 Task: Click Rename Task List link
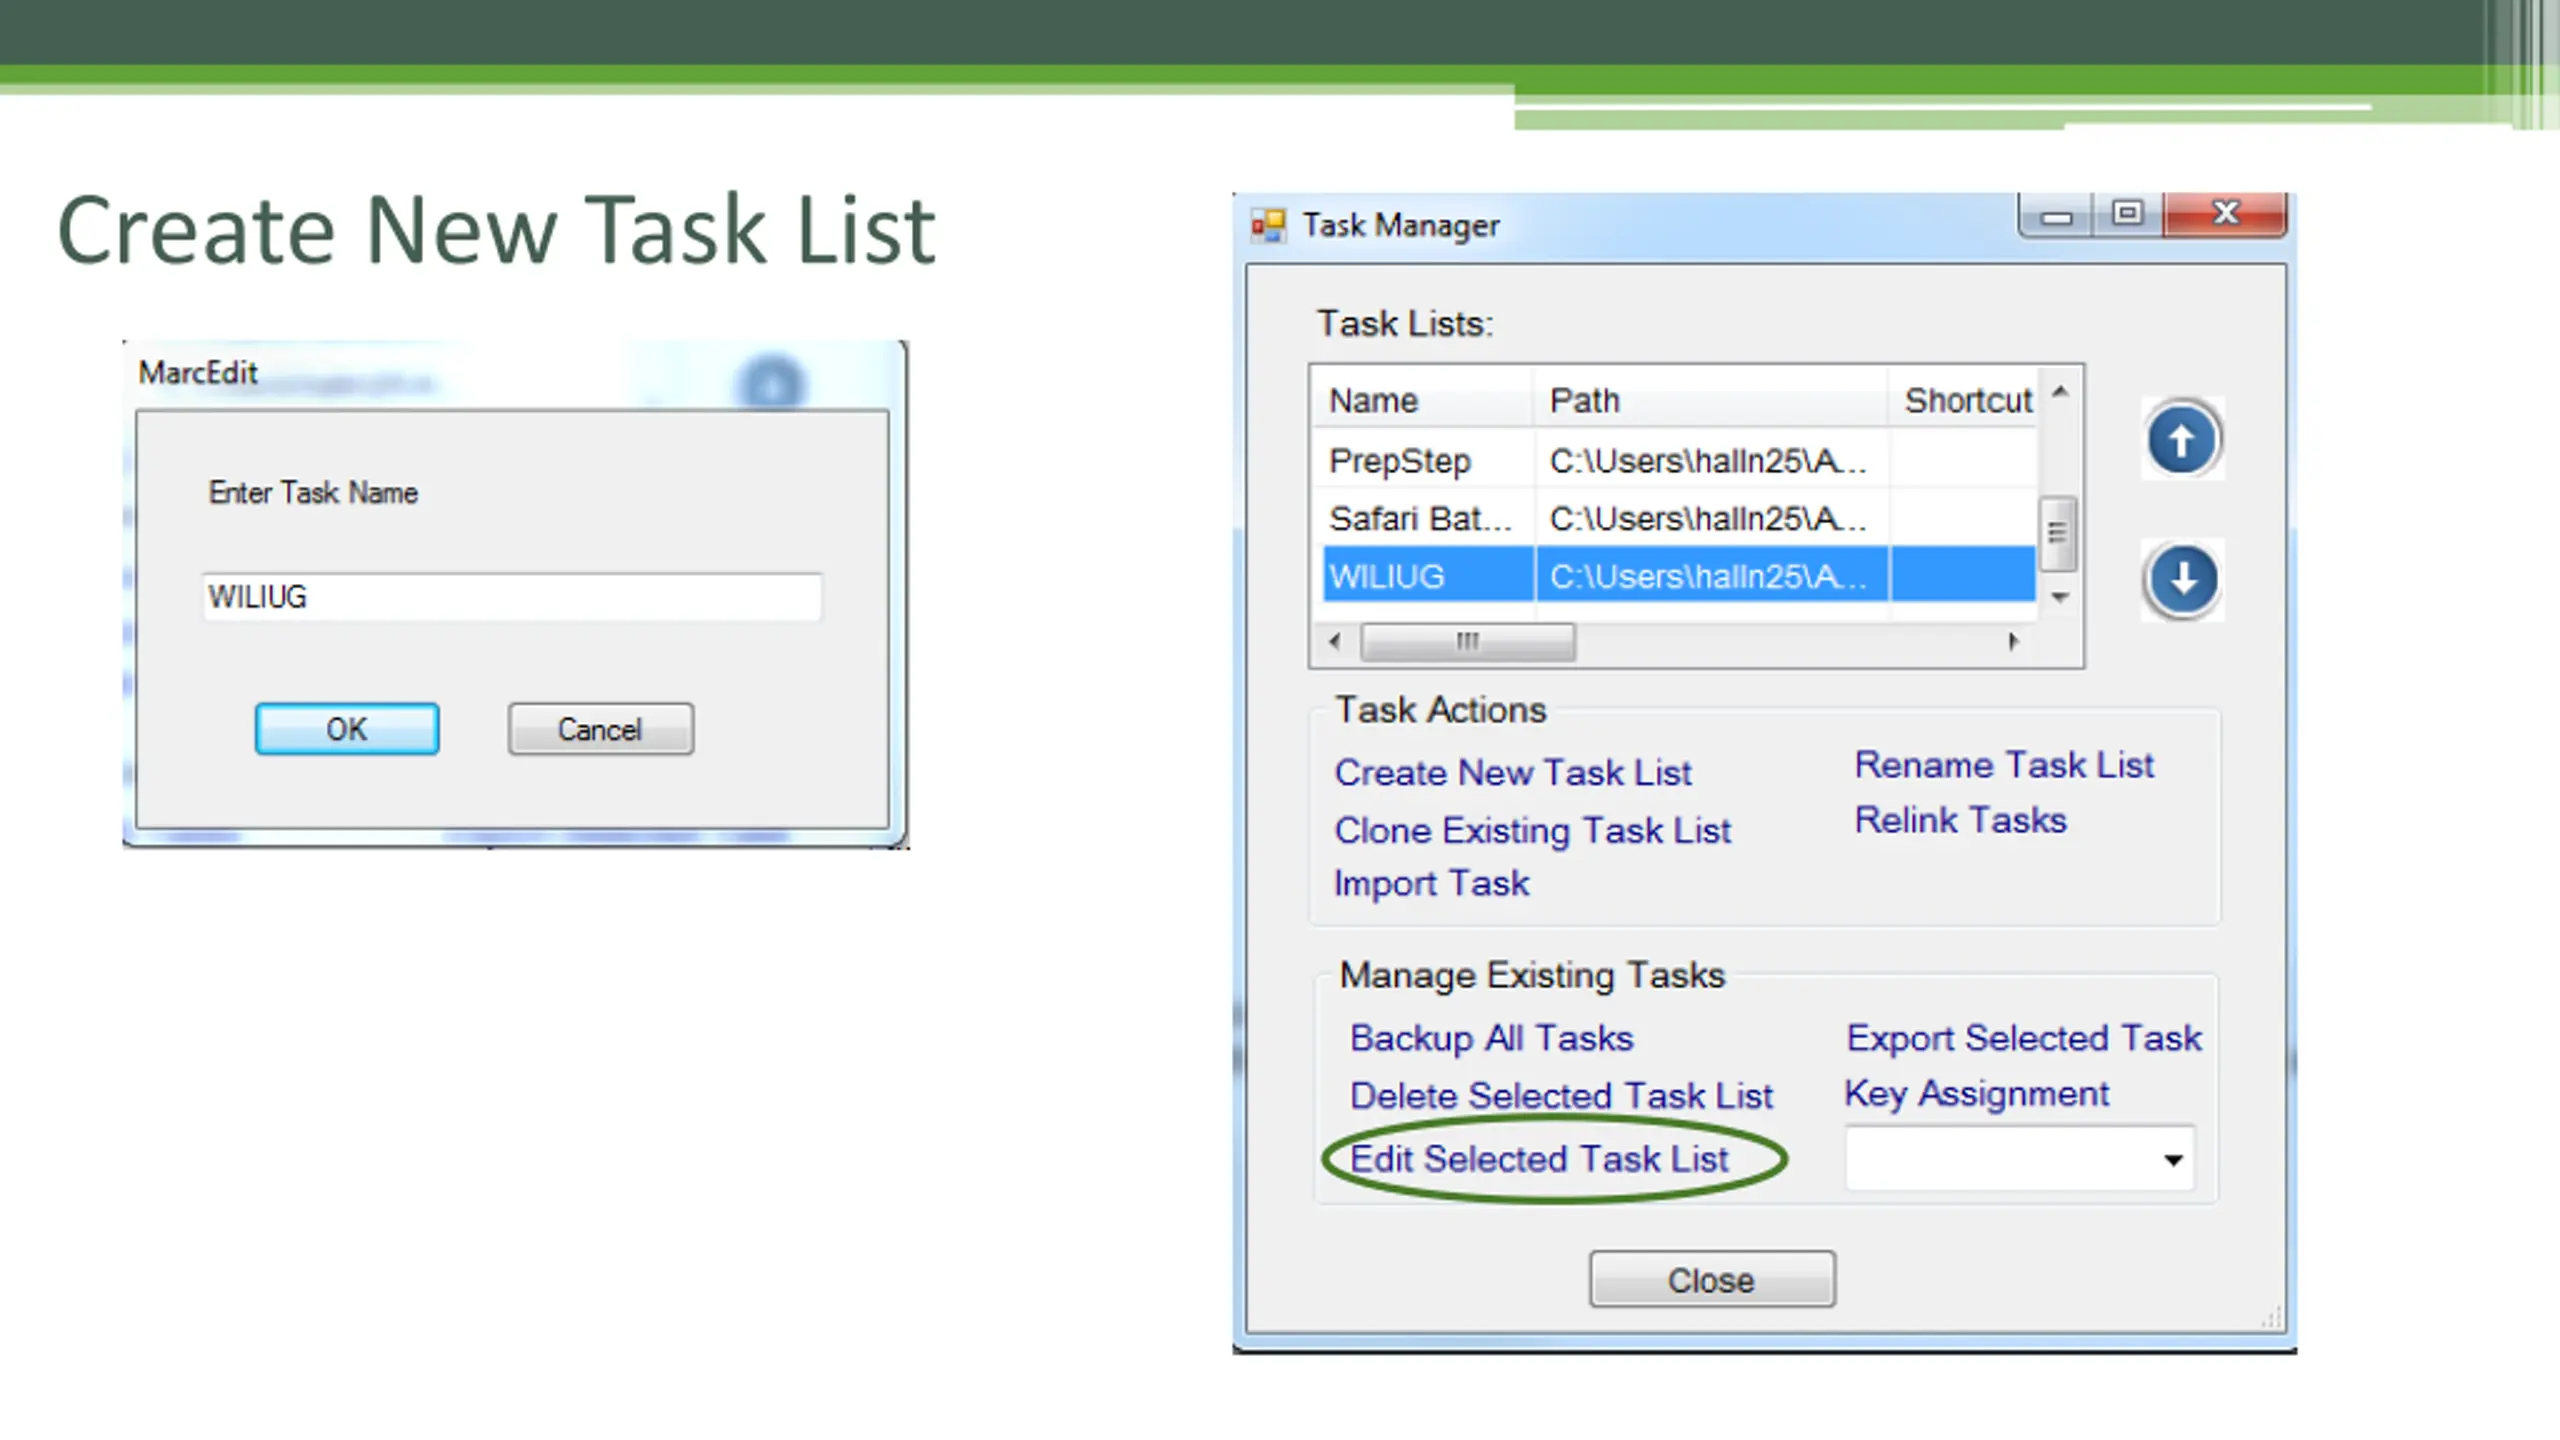coord(2004,765)
